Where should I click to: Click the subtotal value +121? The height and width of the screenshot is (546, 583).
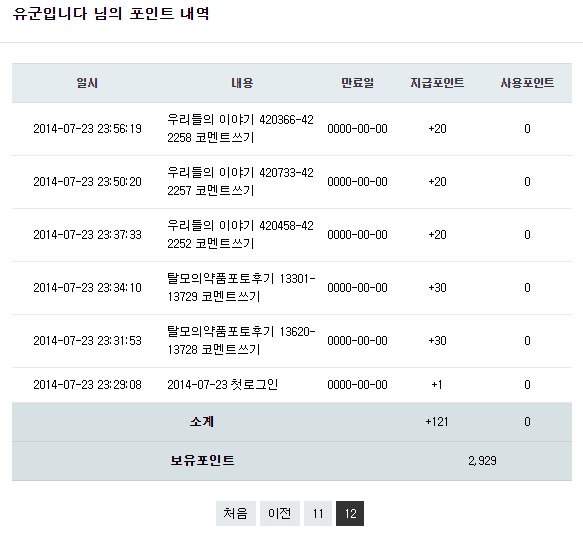coord(437,422)
